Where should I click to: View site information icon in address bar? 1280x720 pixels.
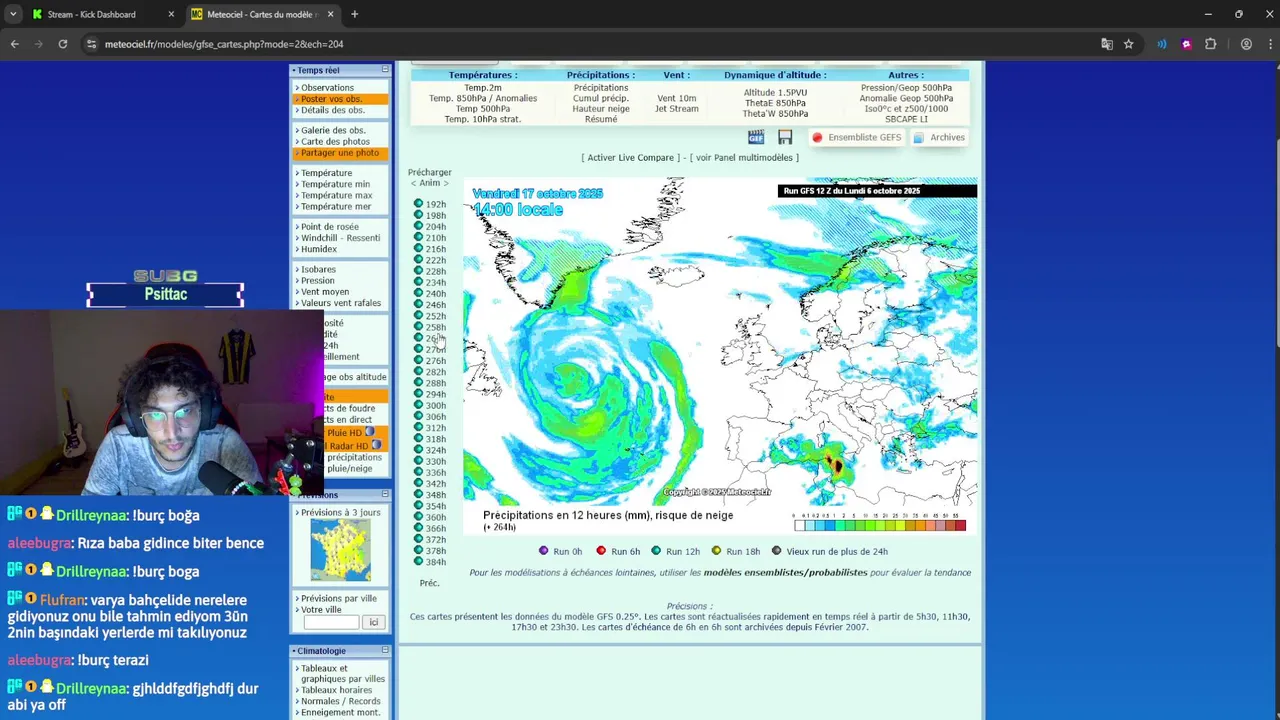(91, 44)
